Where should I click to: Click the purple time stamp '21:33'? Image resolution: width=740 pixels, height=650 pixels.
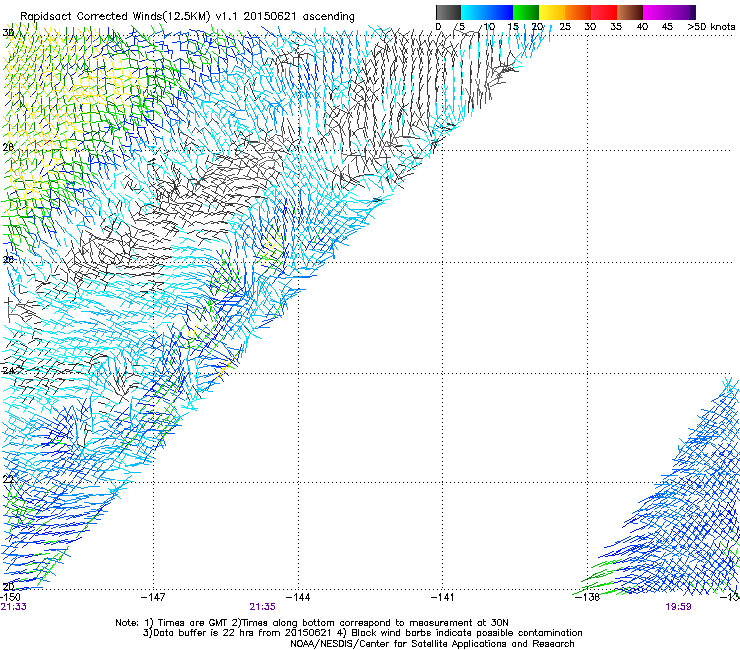(x=13, y=607)
